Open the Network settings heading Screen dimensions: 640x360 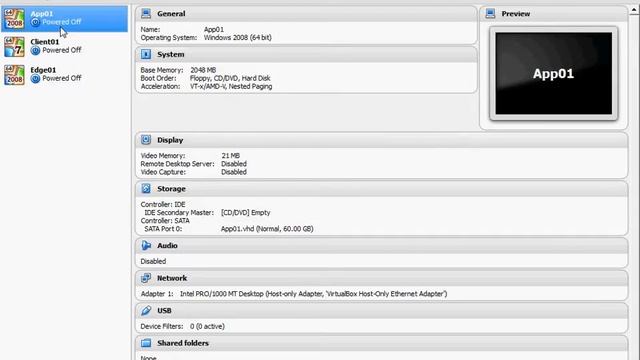[172, 278]
